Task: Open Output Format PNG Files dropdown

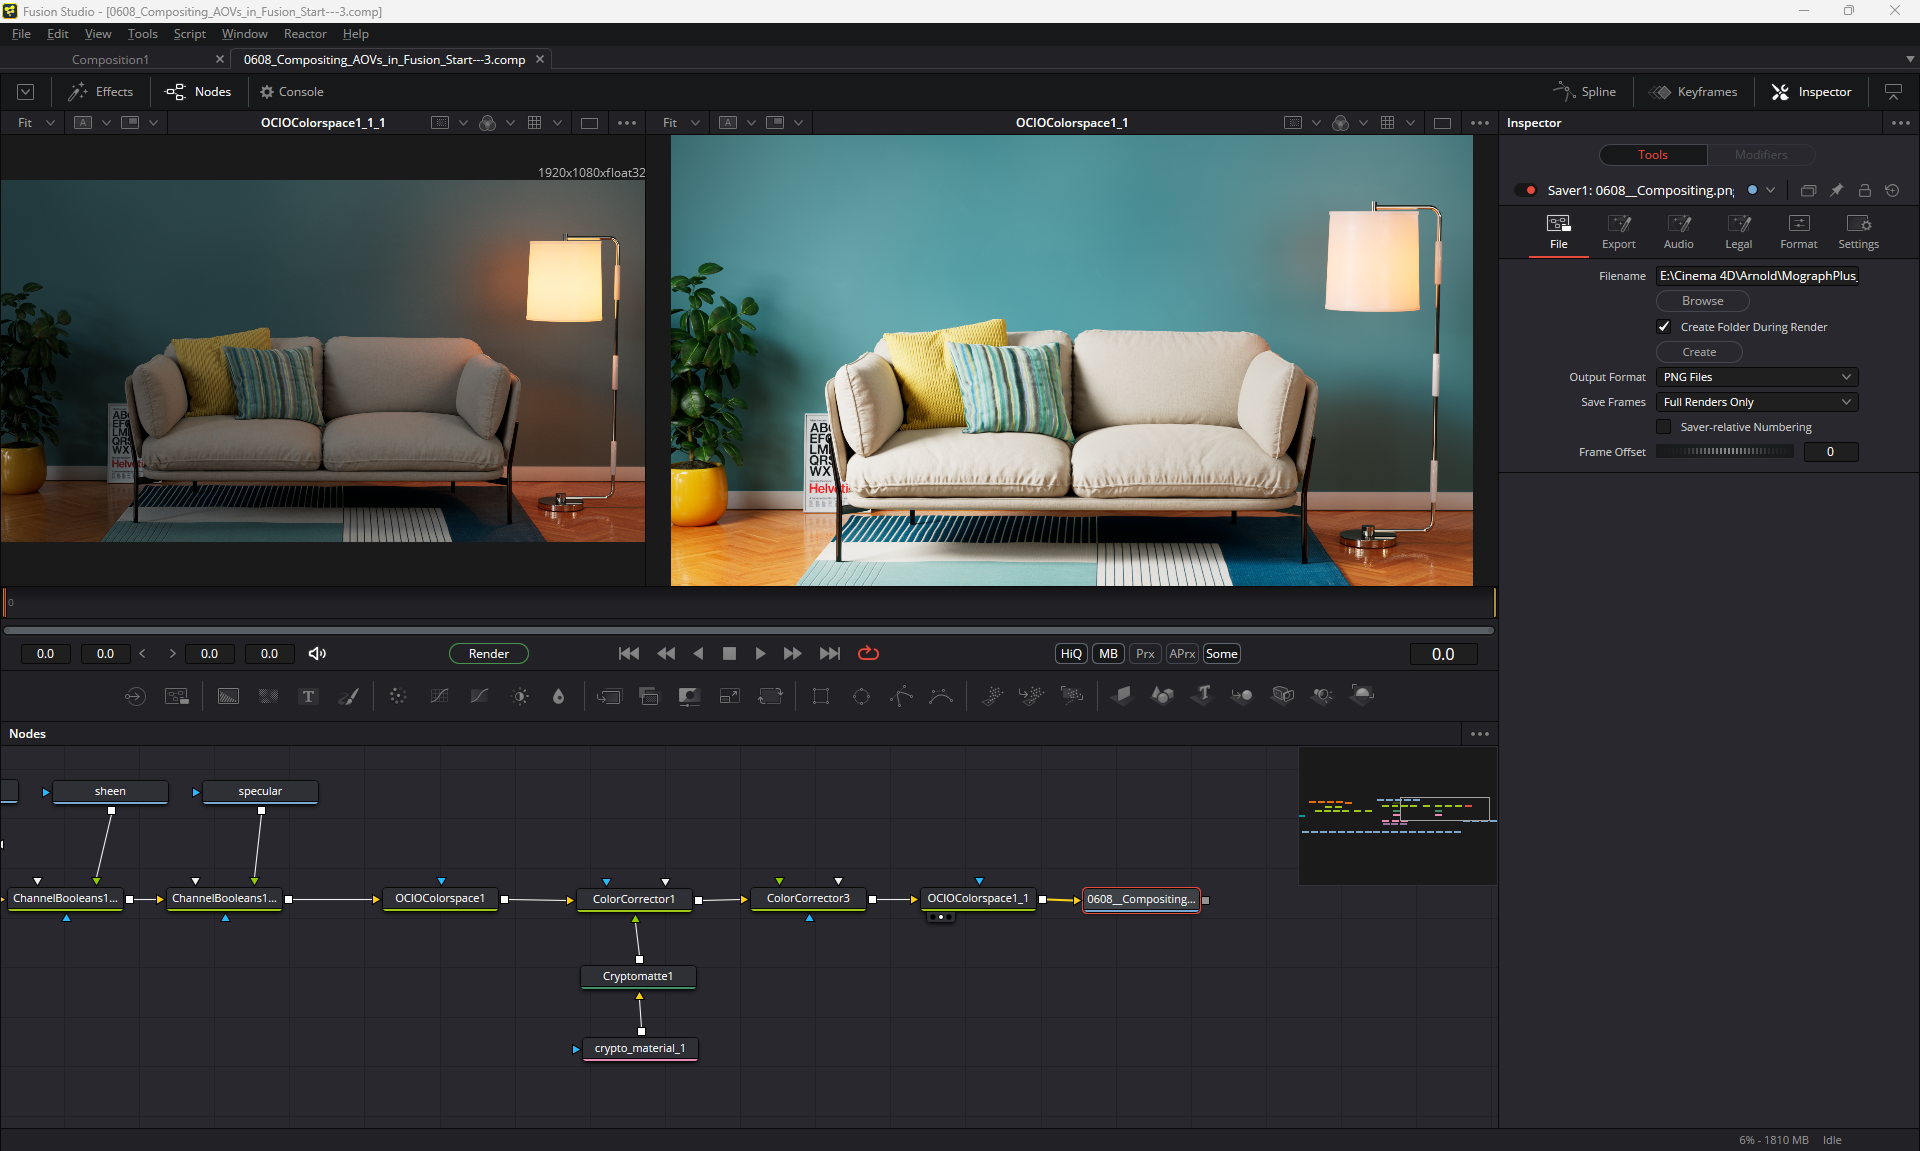Action: click(x=1757, y=377)
